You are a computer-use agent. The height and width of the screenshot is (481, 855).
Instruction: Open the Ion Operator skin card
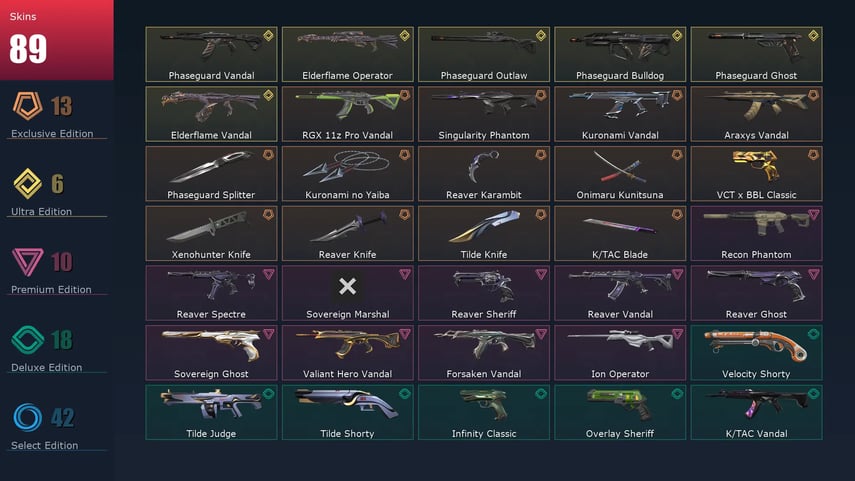click(x=620, y=353)
